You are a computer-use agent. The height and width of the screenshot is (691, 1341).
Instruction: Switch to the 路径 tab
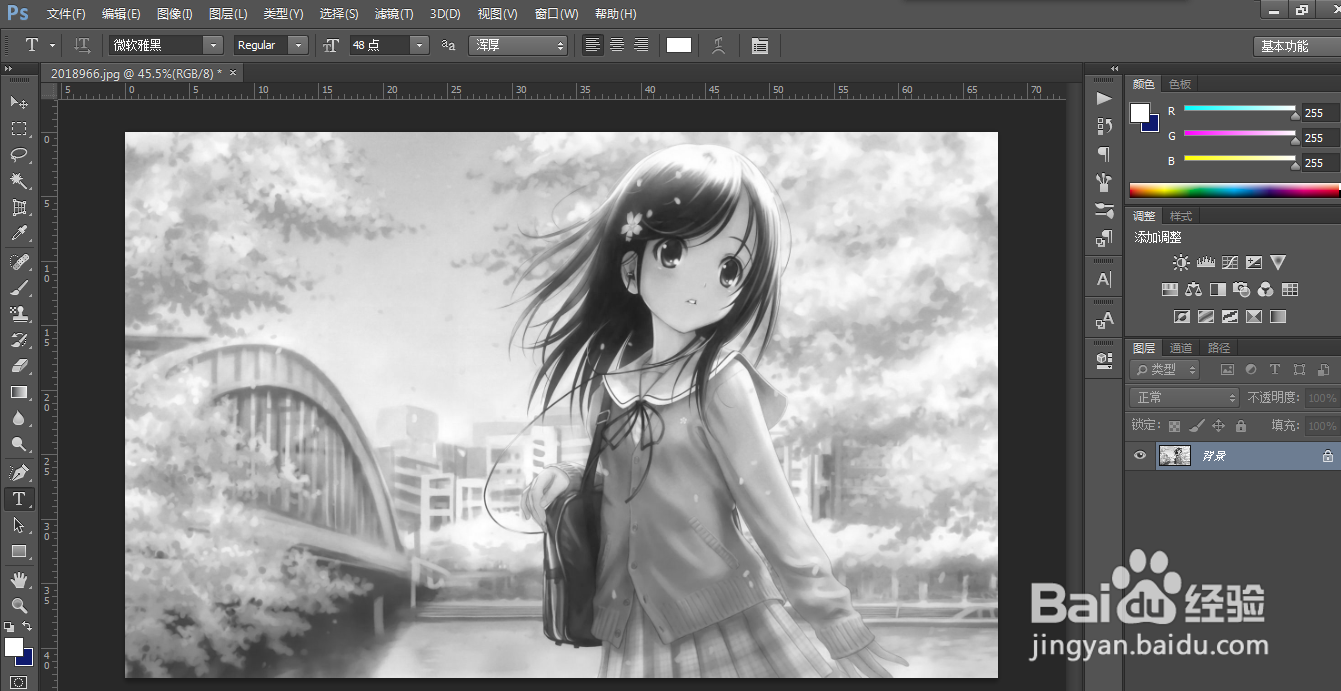click(1219, 348)
